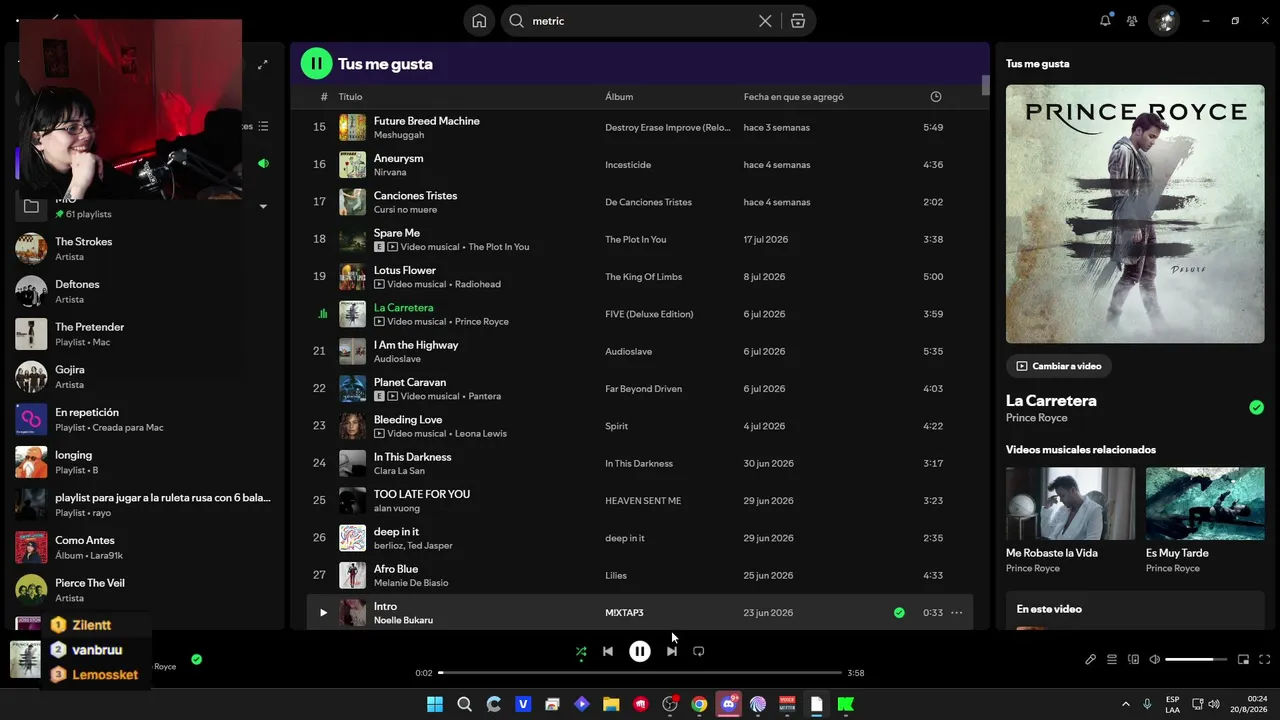Play Intro by Noelle Bukaru
The width and height of the screenshot is (1280, 720).
(323, 613)
